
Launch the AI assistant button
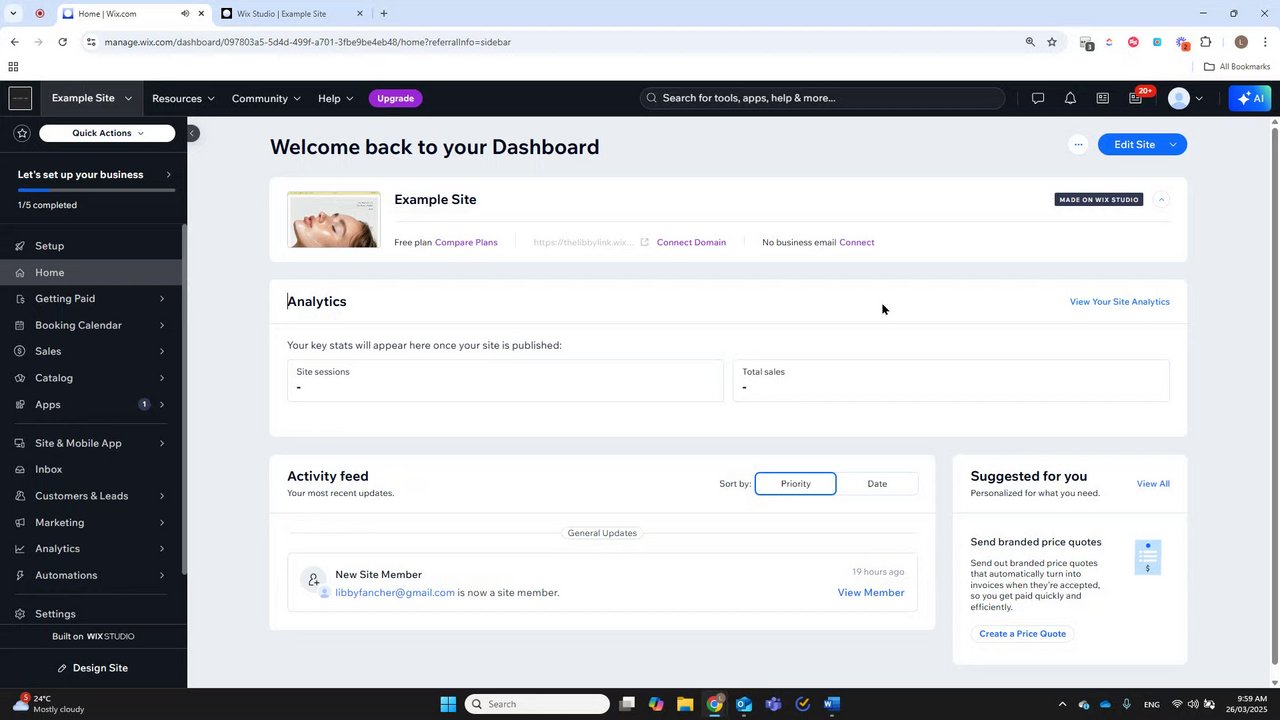tap(1250, 98)
